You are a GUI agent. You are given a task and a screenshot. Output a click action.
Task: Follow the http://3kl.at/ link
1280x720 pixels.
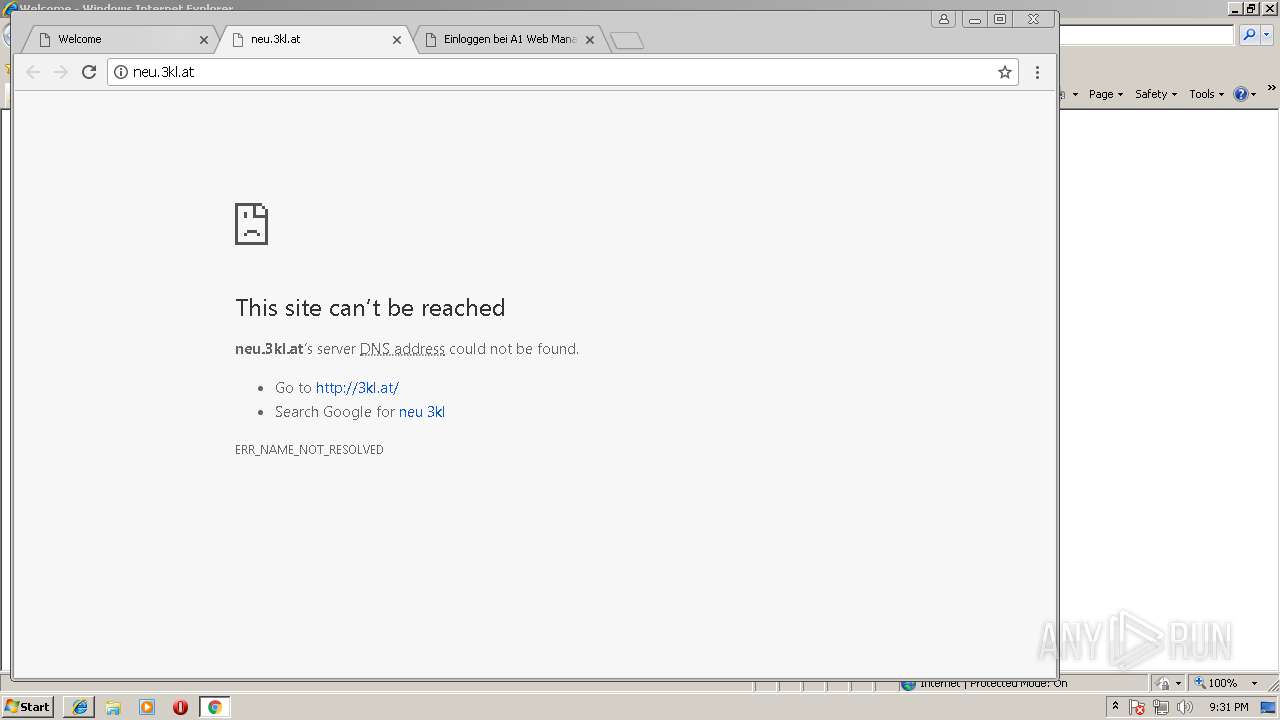click(x=357, y=388)
